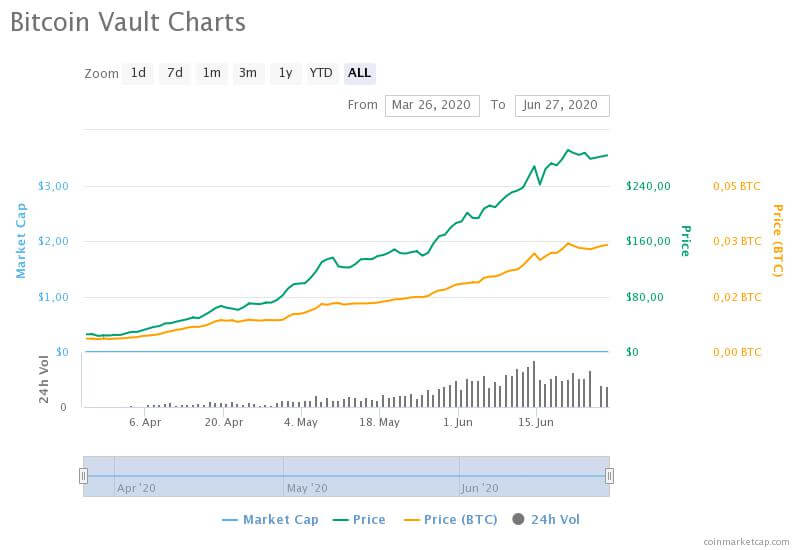
Task: Edit the To date field
Action: point(562,106)
